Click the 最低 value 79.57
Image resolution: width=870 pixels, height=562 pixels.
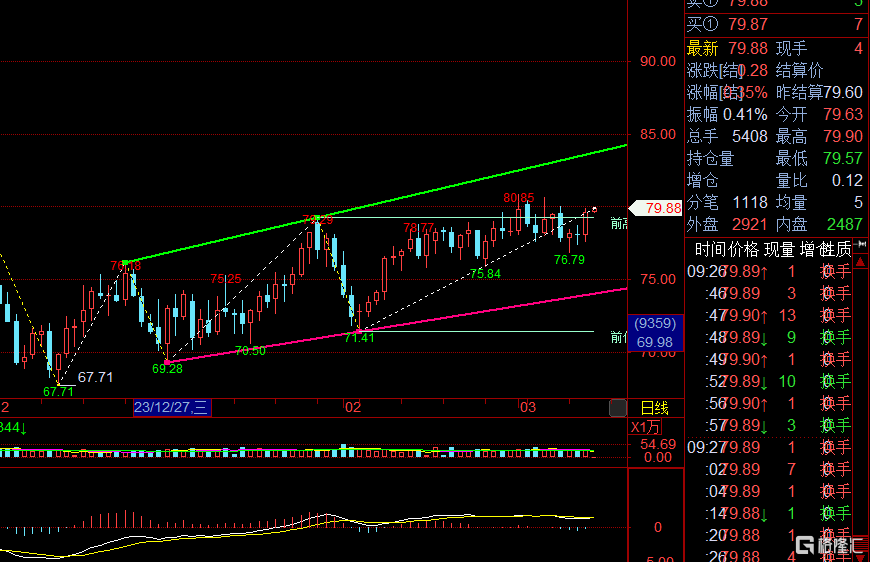pos(843,158)
